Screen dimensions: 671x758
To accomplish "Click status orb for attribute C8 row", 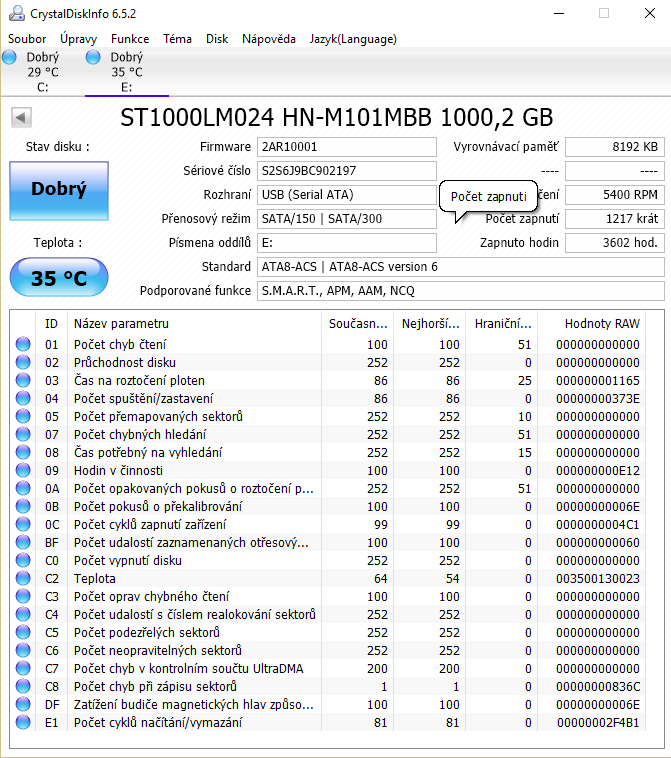I will [23, 686].
